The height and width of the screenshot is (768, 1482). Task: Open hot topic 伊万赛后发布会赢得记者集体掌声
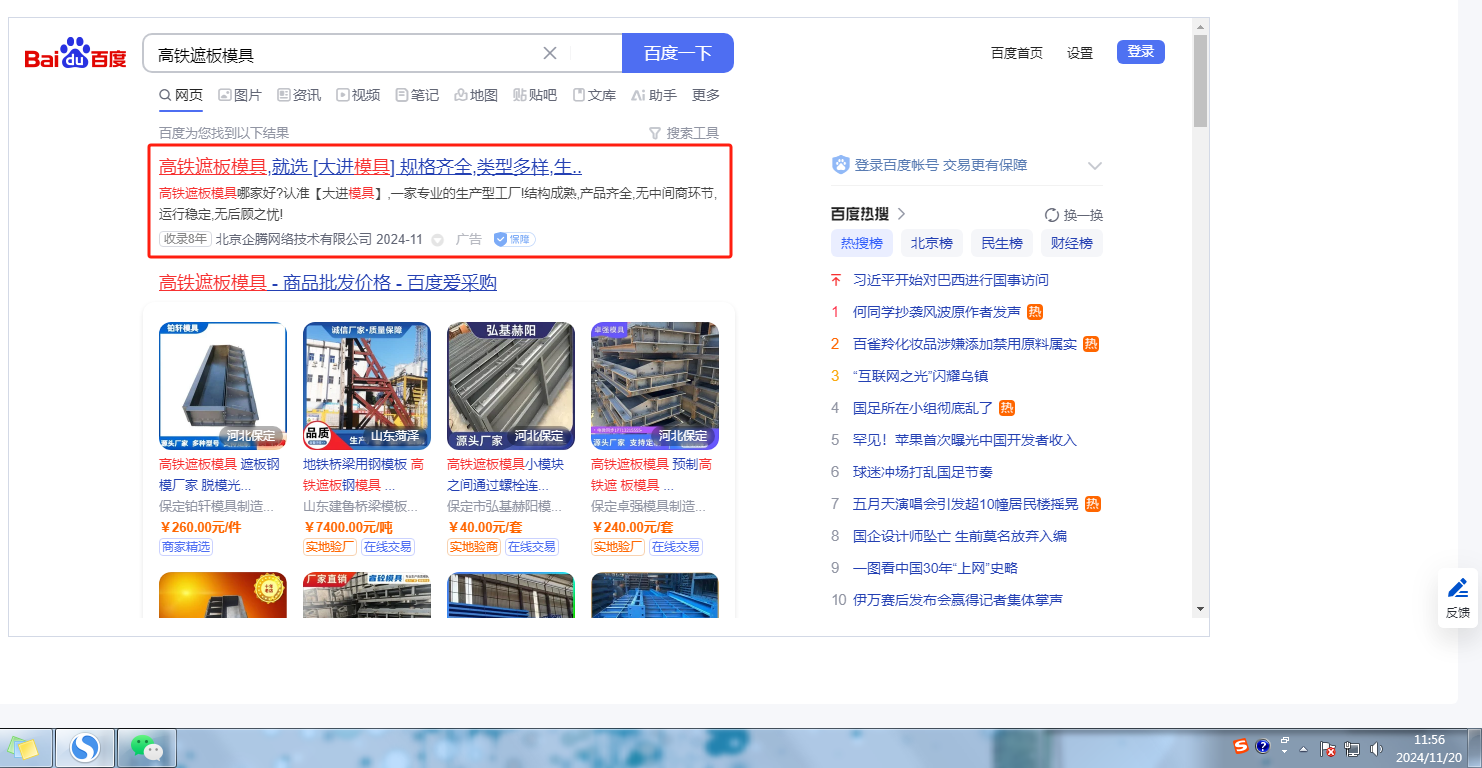coord(958,600)
